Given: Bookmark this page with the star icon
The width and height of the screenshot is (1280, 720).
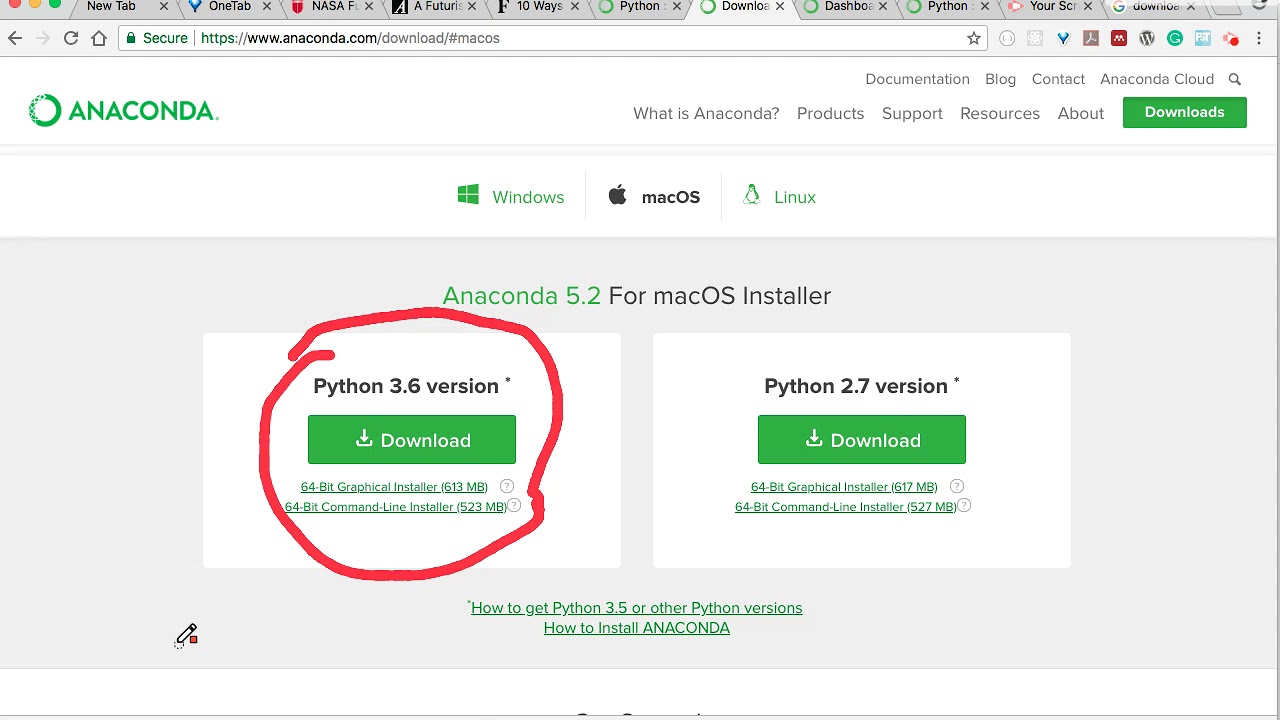Looking at the screenshot, I should (974, 38).
